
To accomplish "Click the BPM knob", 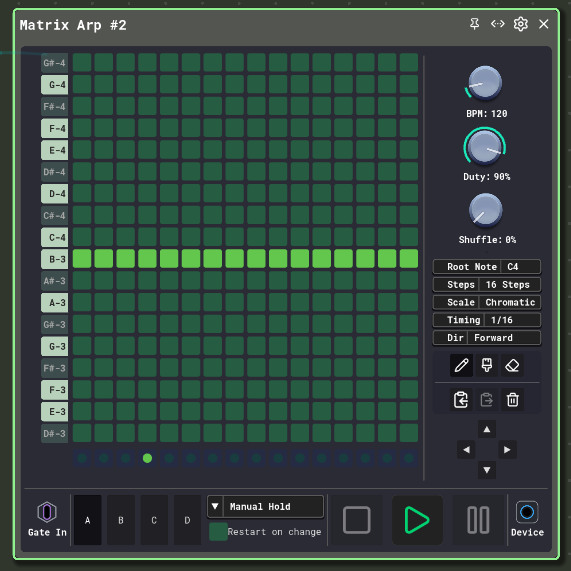I will tap(485, 83).
